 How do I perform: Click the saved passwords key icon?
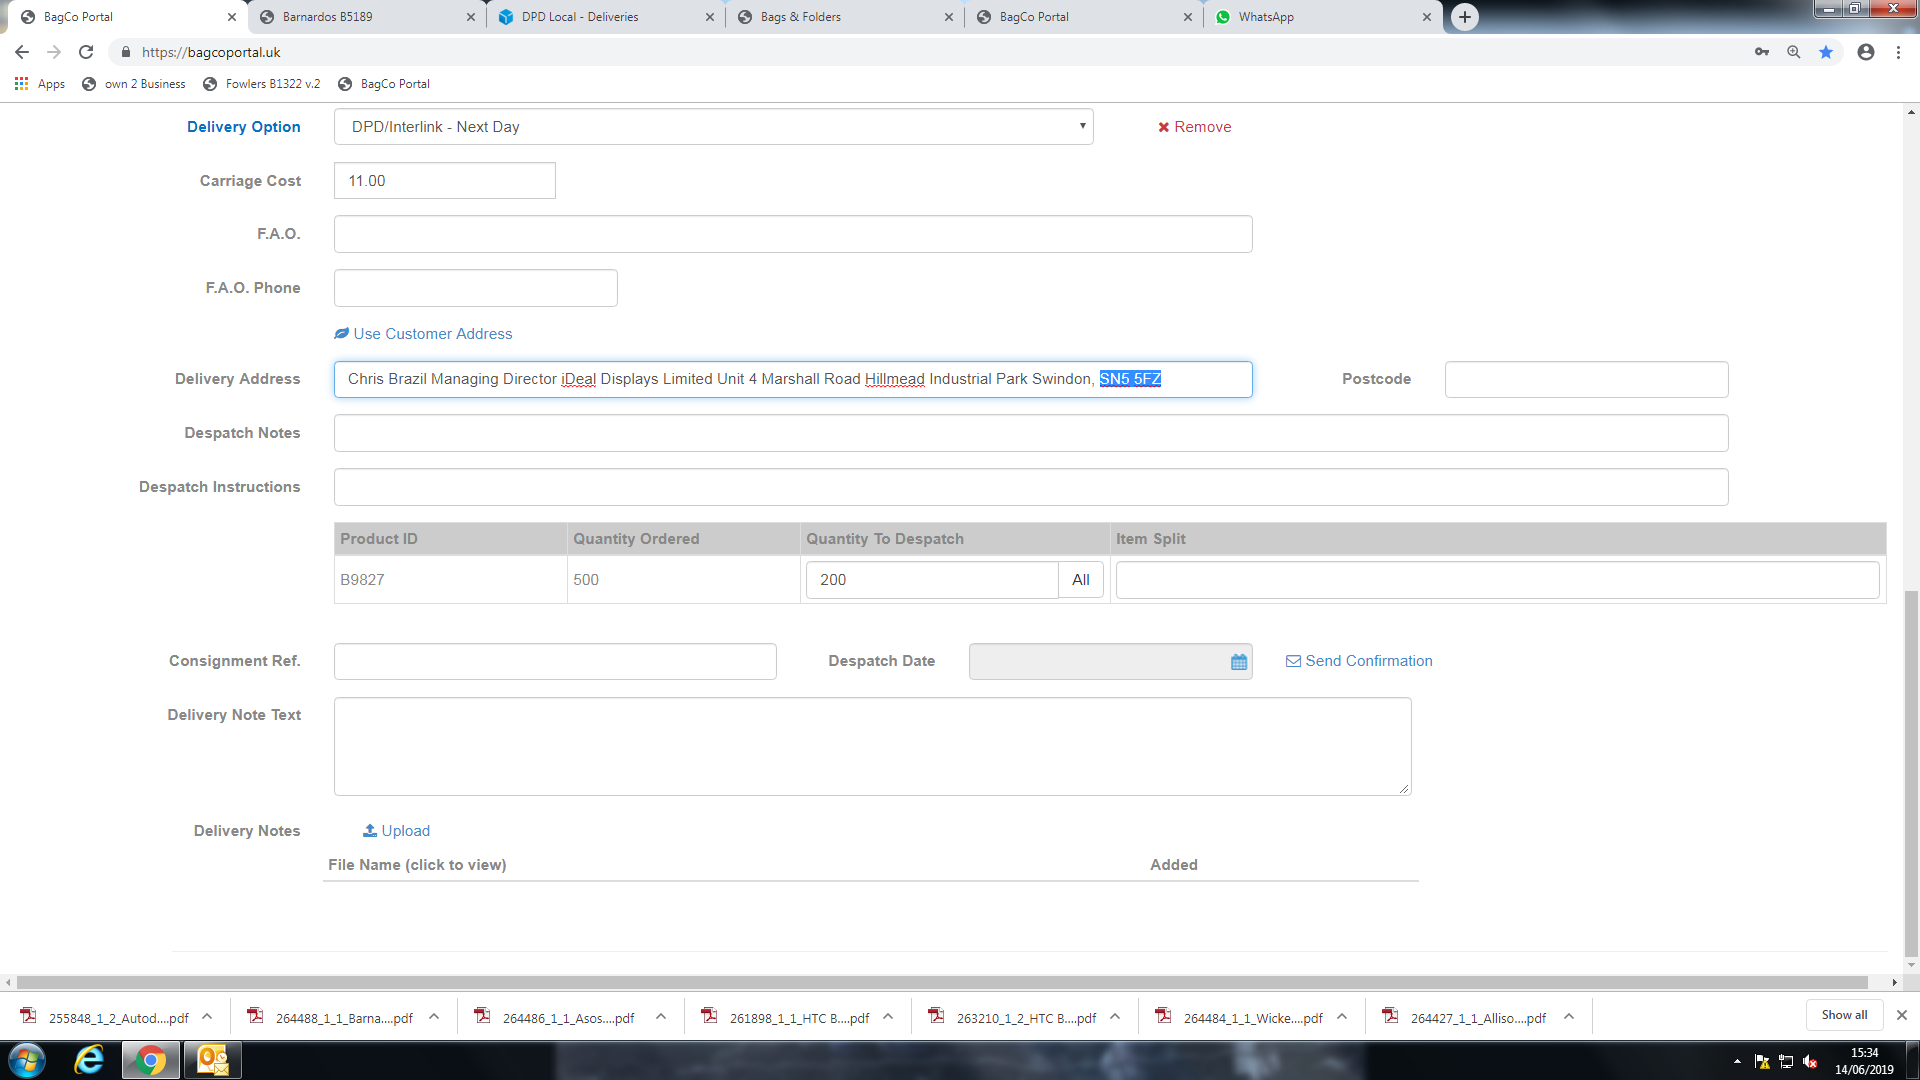1762,52
